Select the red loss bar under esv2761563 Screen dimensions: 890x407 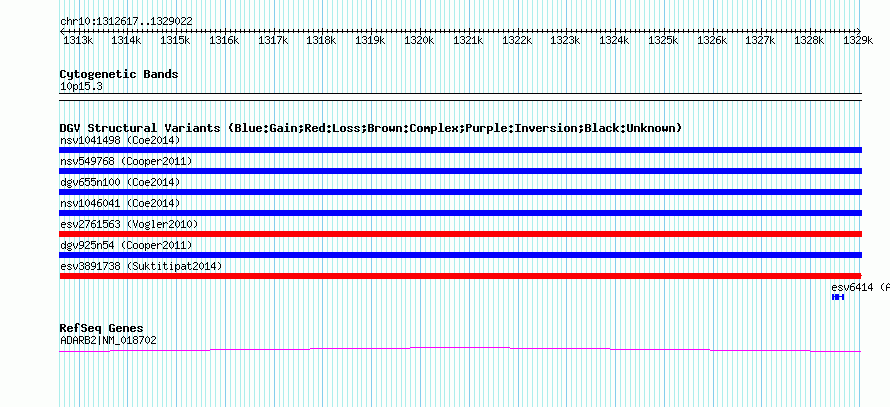click(x=460, y=234)
